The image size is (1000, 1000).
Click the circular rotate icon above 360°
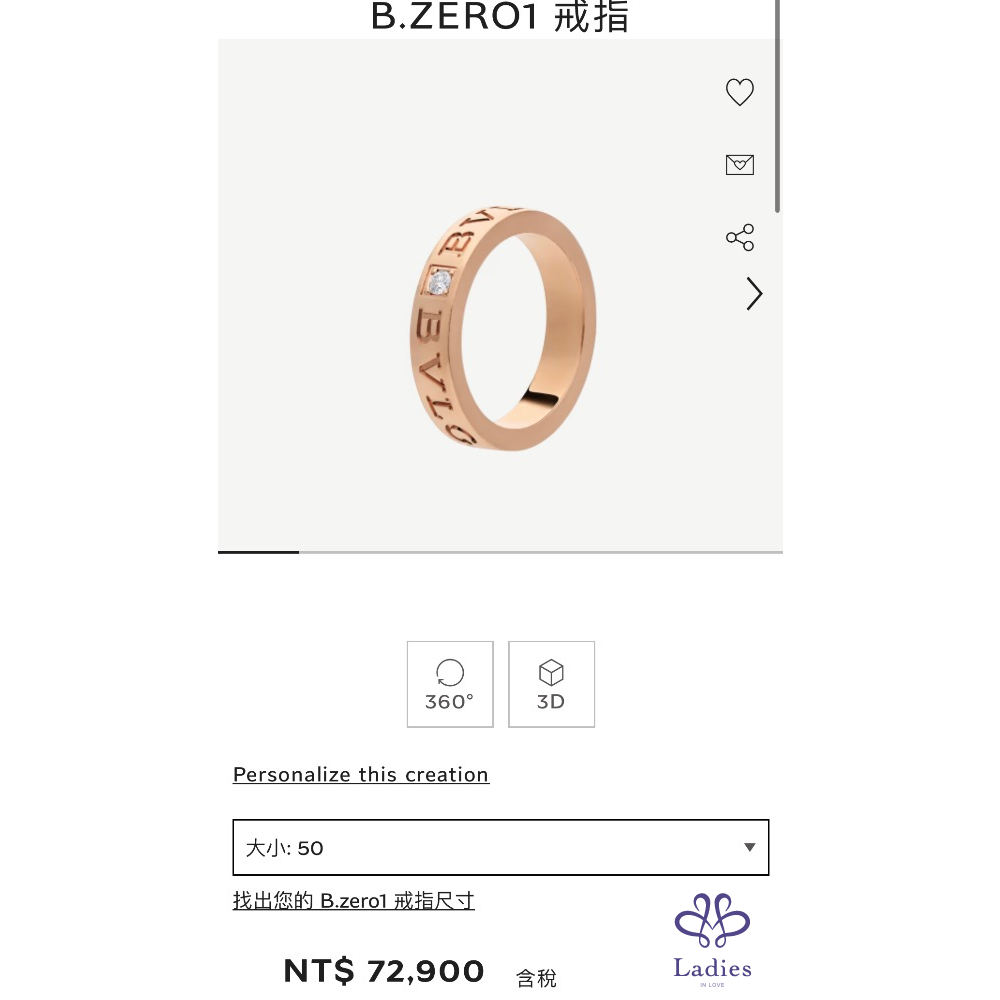(x=450, y=672)
